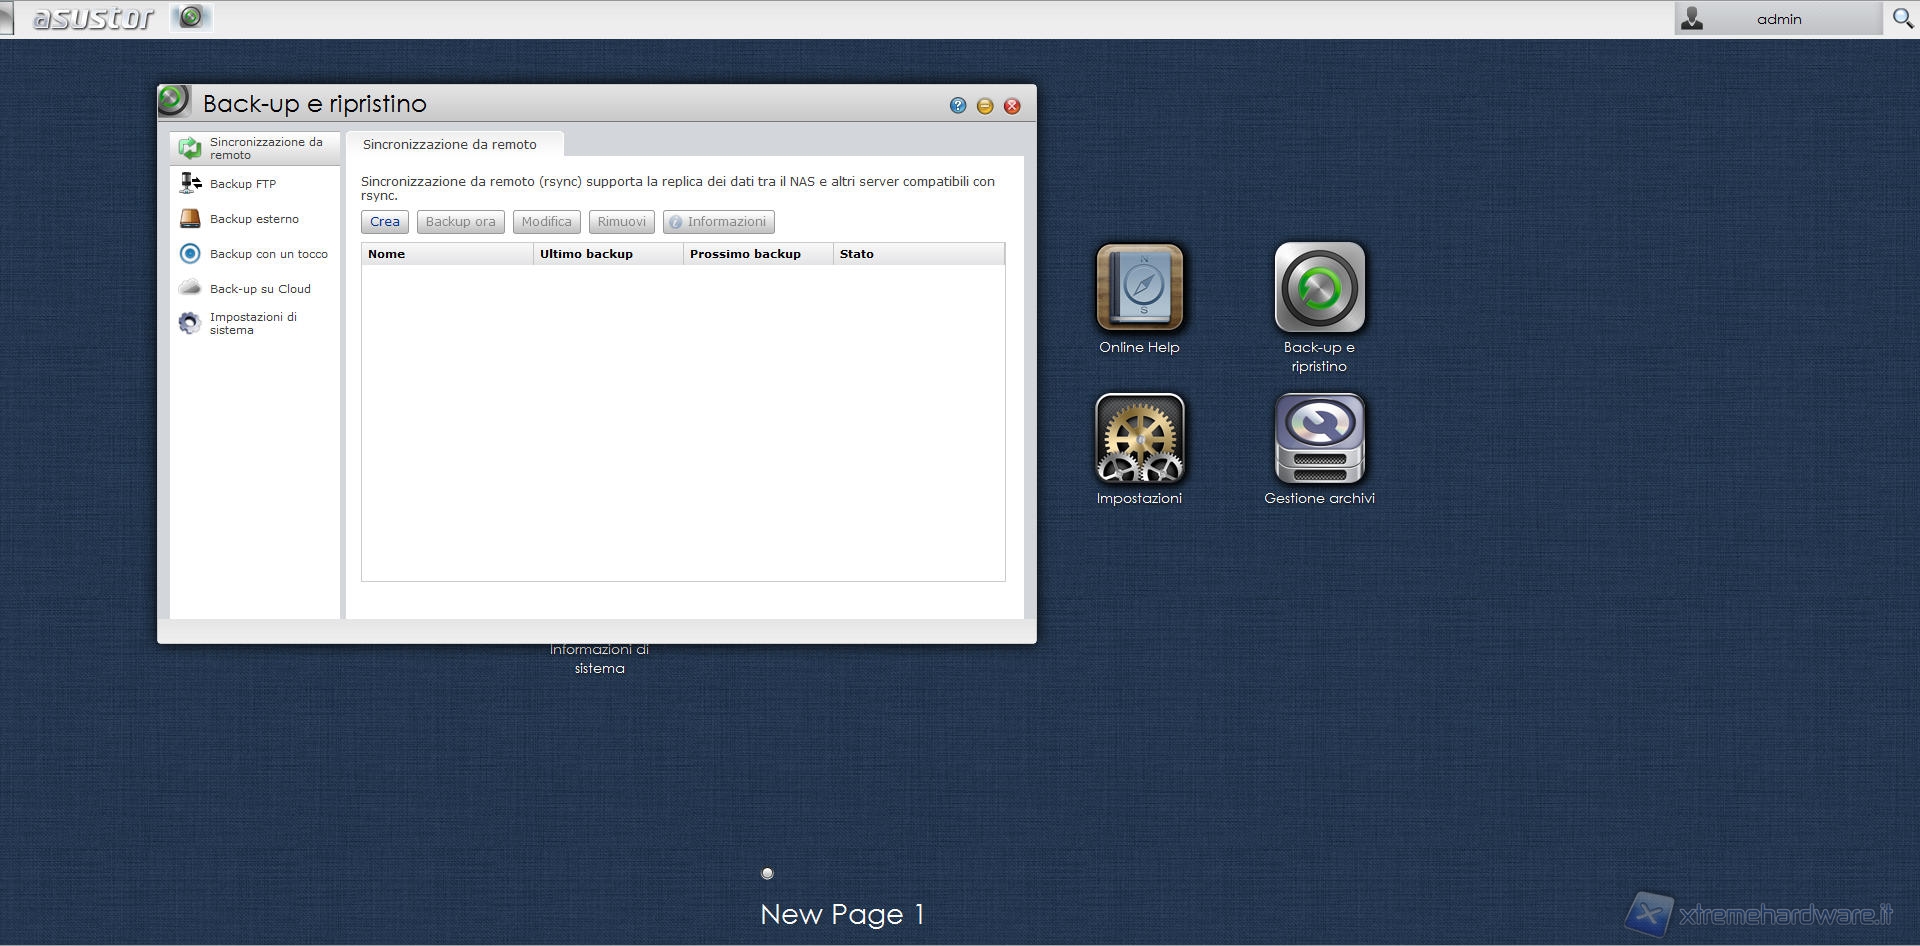Select Backup esterno in sidebar
This screenshot has height=946, width=1920.
pos(254,219)
